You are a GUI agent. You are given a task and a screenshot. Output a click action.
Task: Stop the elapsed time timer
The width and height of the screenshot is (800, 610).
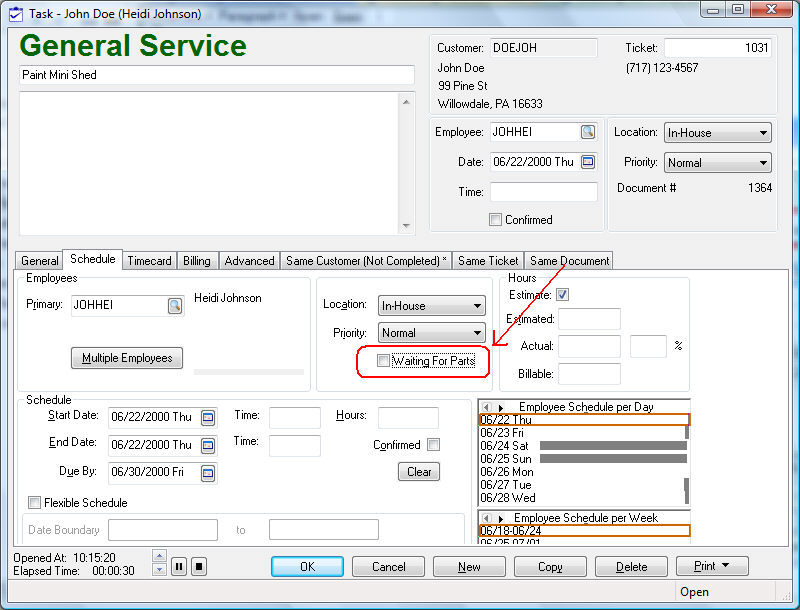[x=199, y=566]
